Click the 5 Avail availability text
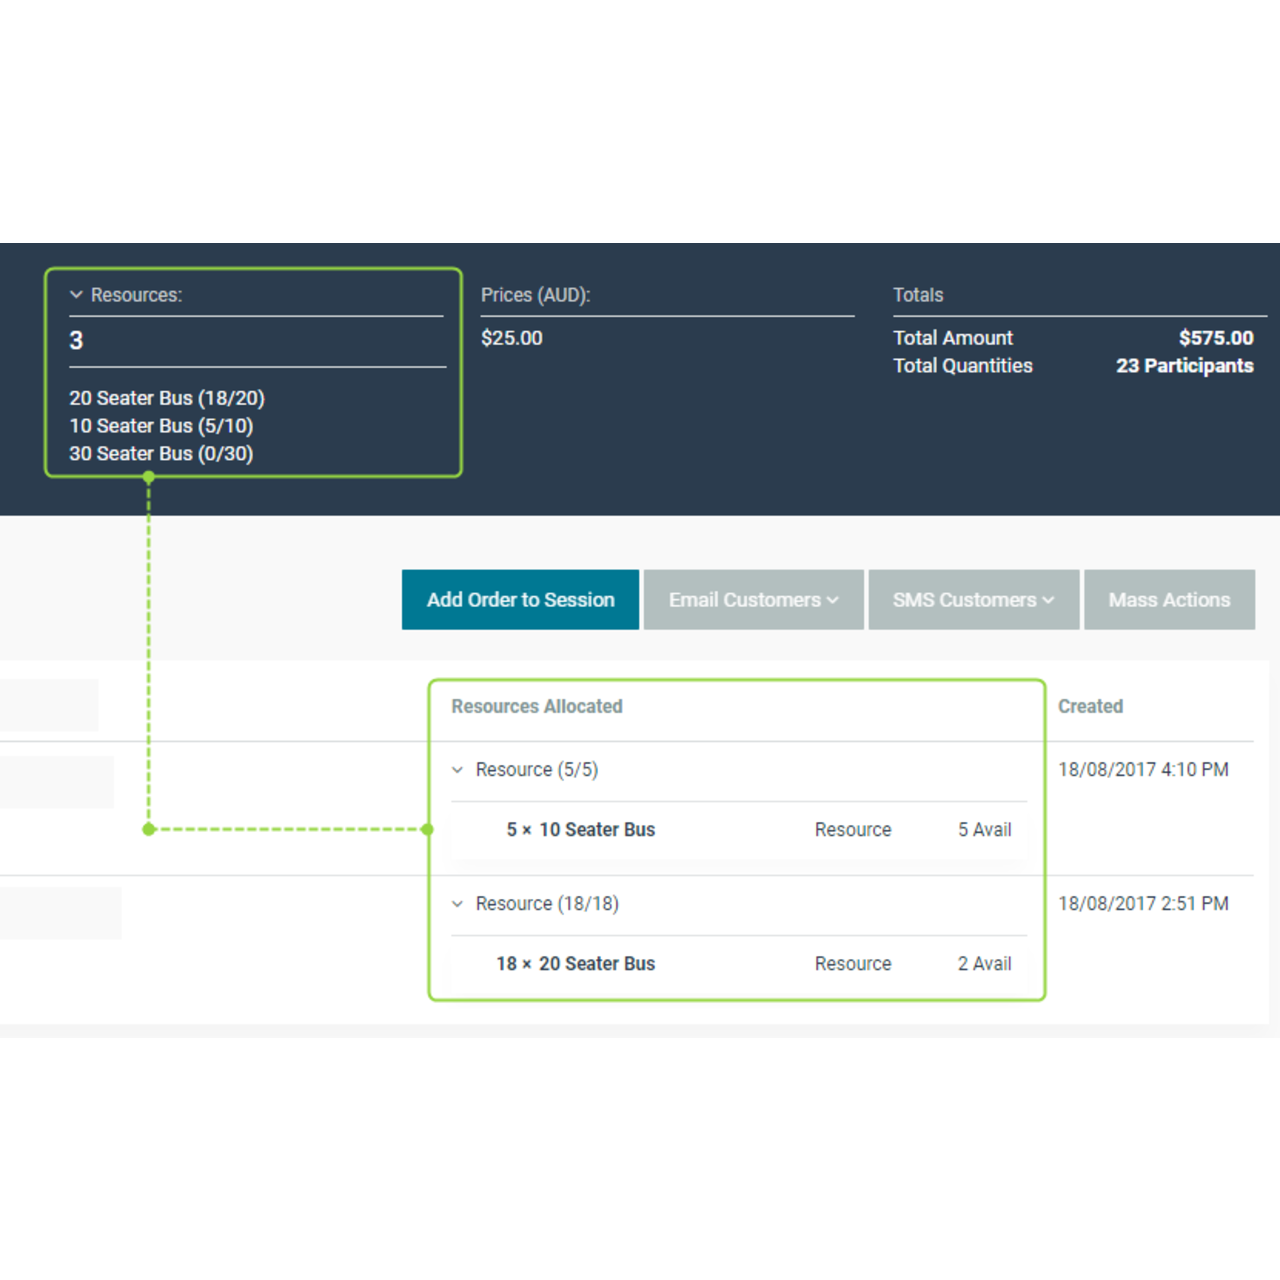 tap(984, 830)
